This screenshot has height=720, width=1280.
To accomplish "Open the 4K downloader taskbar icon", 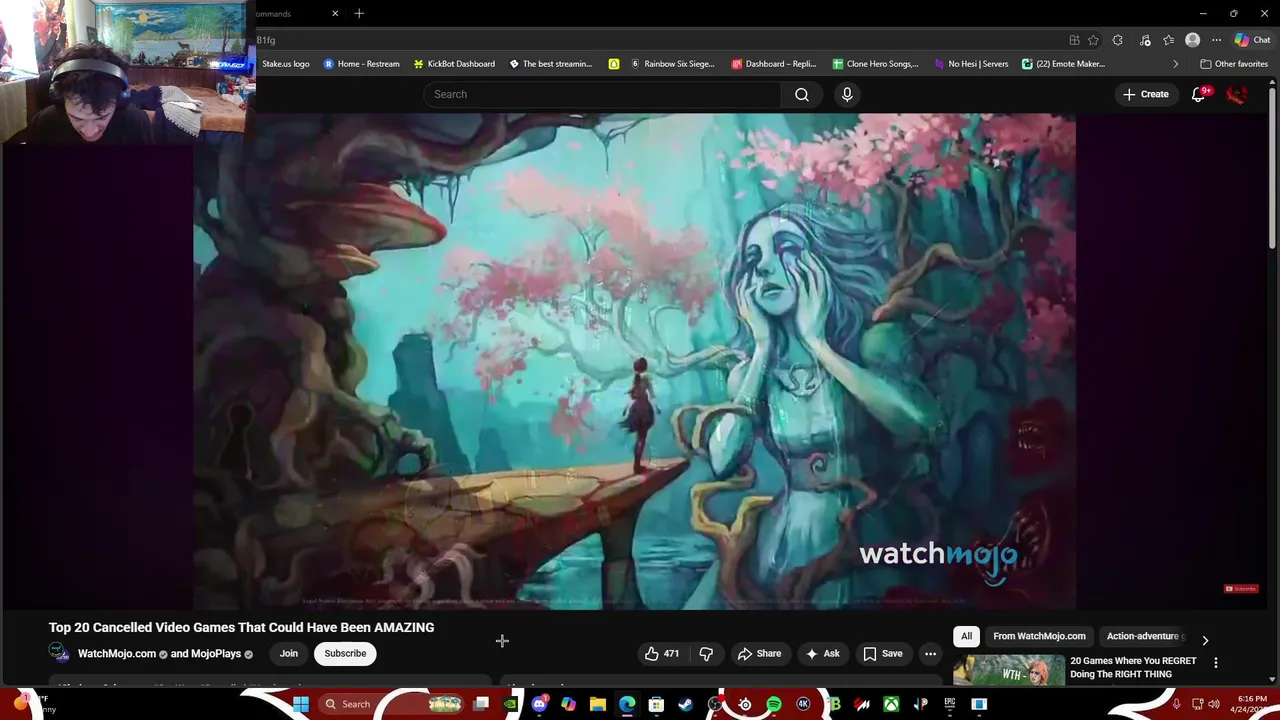I will pyautogui.click(x=803, y=704).
